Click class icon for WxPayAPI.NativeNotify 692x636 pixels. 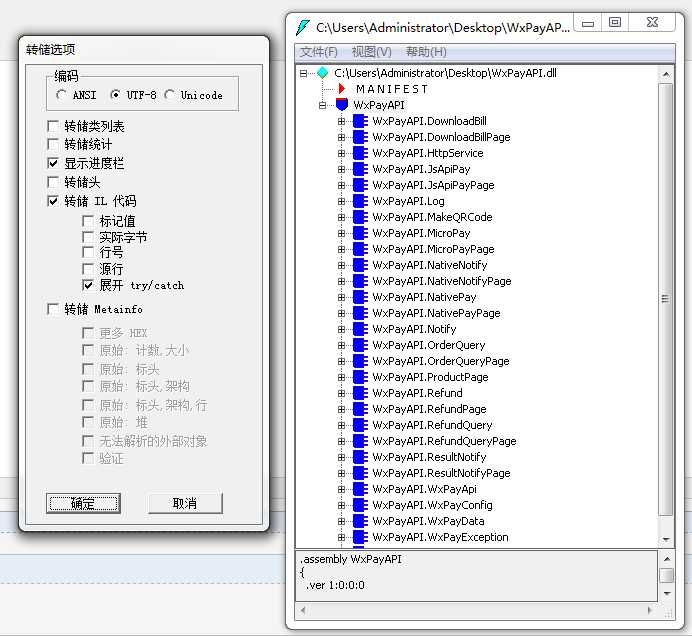pyautogui.click(x=360, y=265)
